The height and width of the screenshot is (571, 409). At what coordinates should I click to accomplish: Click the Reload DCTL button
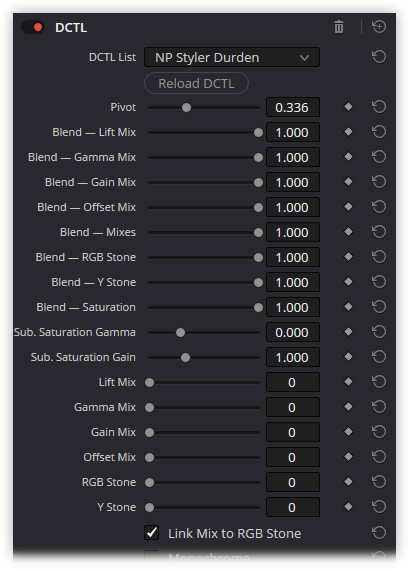coord(196,83)
